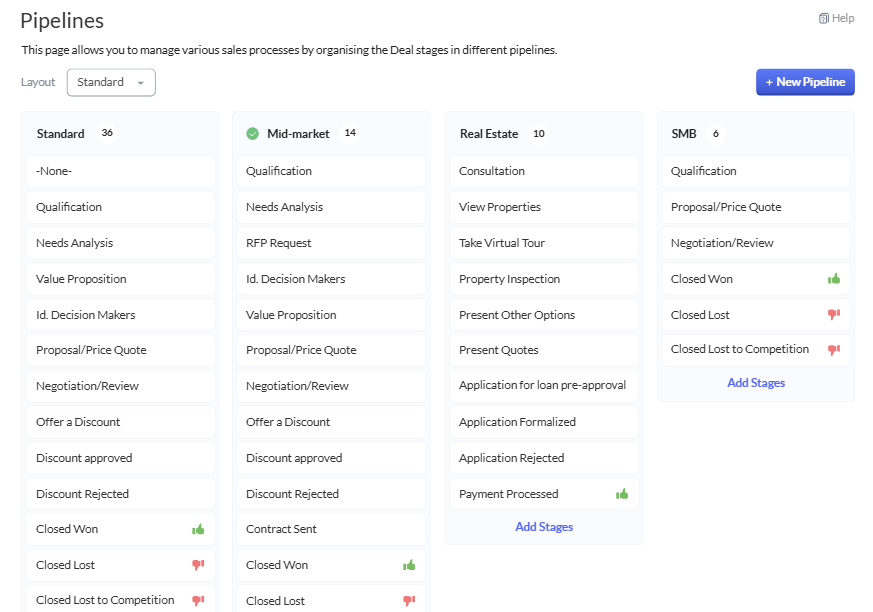Select the Standard pipeline header
Screen dimensions: 873x612
tap(61, 134)
